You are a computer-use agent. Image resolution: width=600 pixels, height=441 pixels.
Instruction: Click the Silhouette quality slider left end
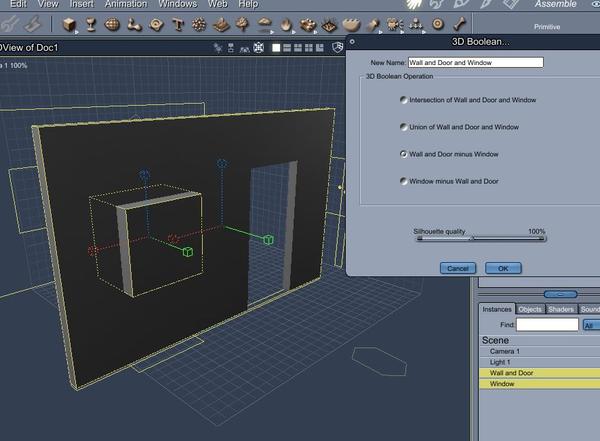point(419,238)
